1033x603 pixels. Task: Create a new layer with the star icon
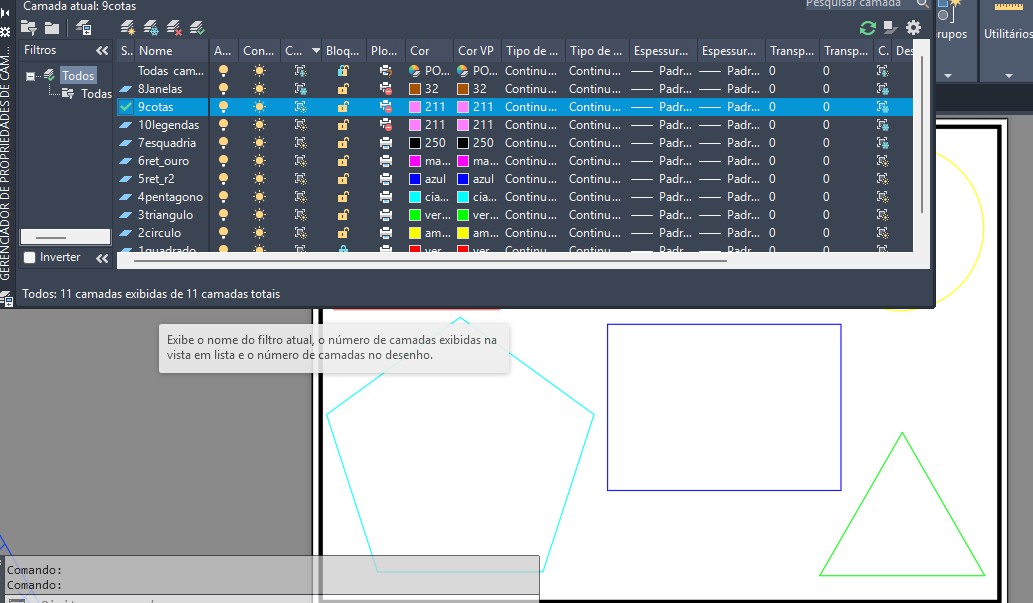pos(128,28)
